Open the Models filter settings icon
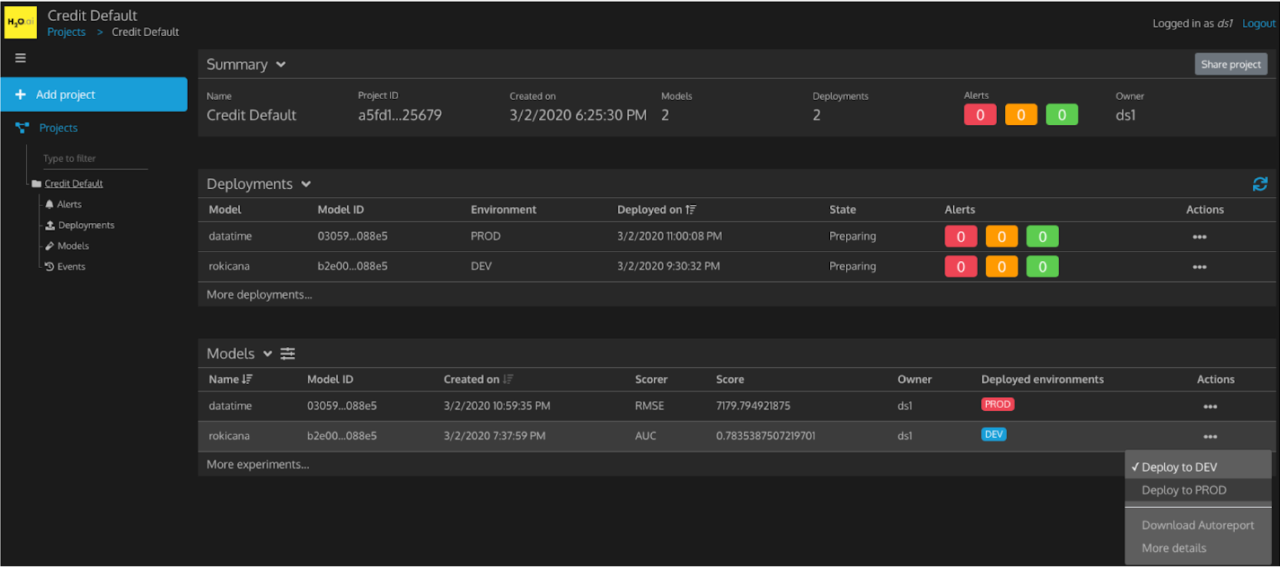1280x567 pixels. (288, 354)
